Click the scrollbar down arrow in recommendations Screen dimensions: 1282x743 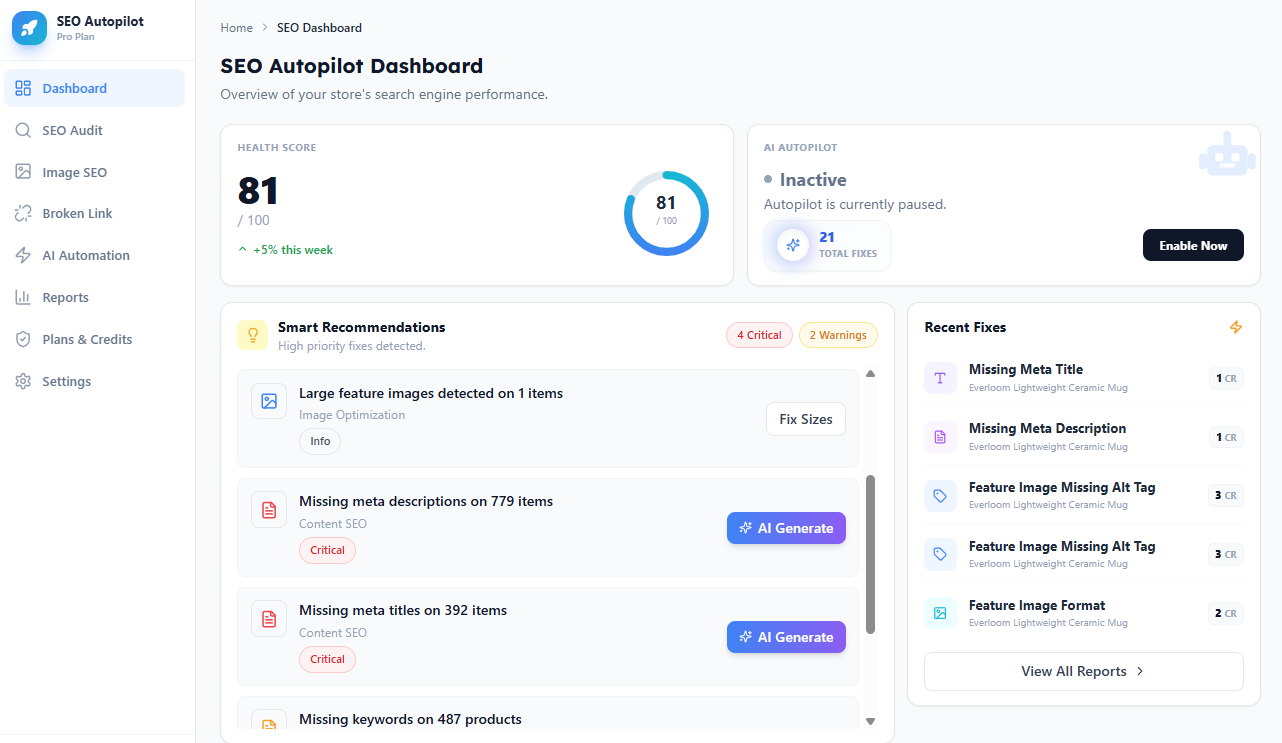click(870, 721)
